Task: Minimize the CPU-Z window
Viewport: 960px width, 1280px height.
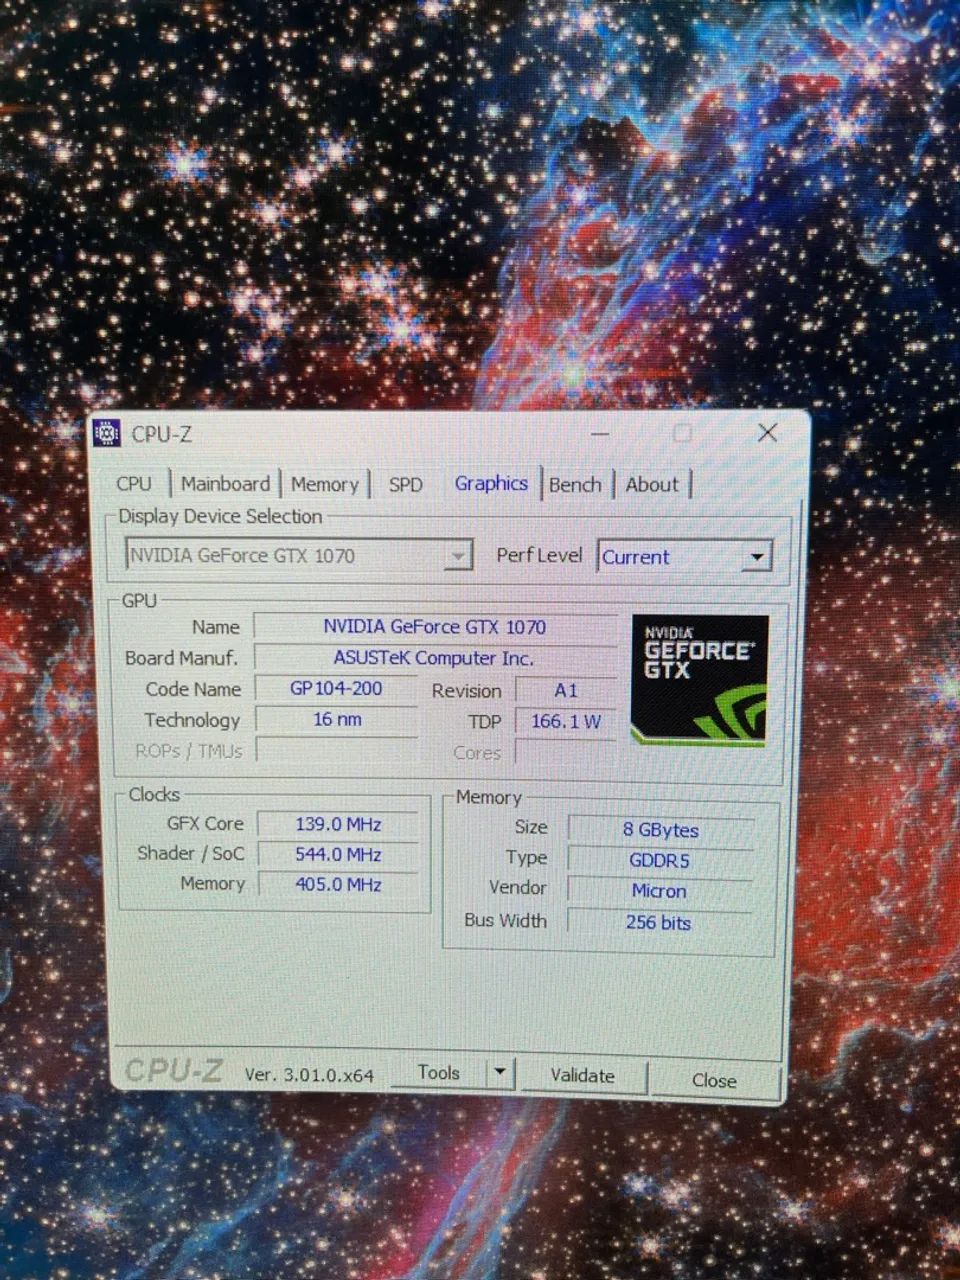Action: 600,434
